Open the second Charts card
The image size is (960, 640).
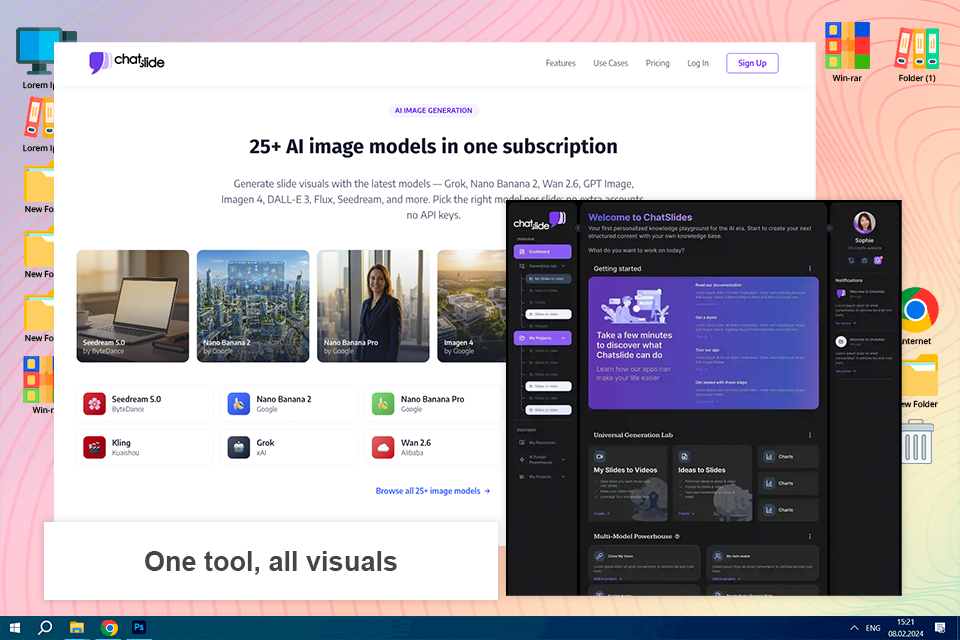pos(789,483)
